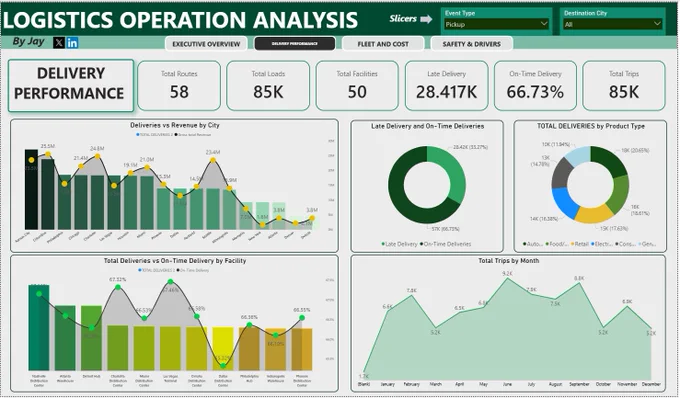The width and height of the screenshot is (680, 398).
Task: Click the gray 13K (14.78%) product segment
Action: [x=562, y=173]
